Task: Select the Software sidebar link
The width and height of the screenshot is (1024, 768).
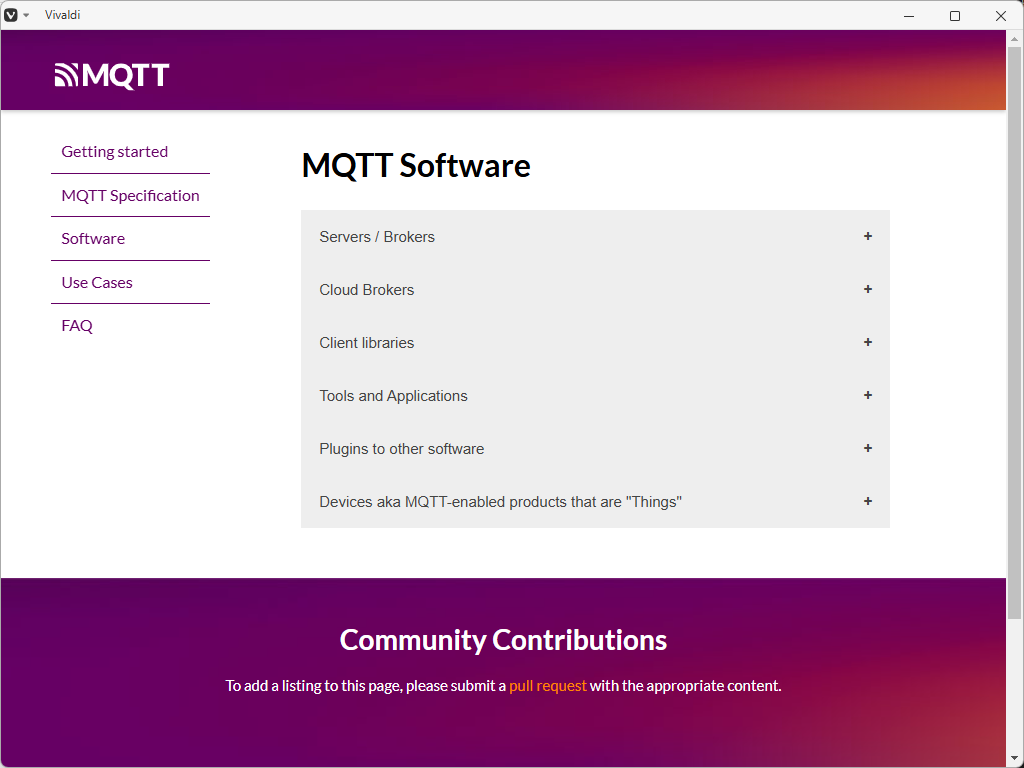Action: coord(93,238)
